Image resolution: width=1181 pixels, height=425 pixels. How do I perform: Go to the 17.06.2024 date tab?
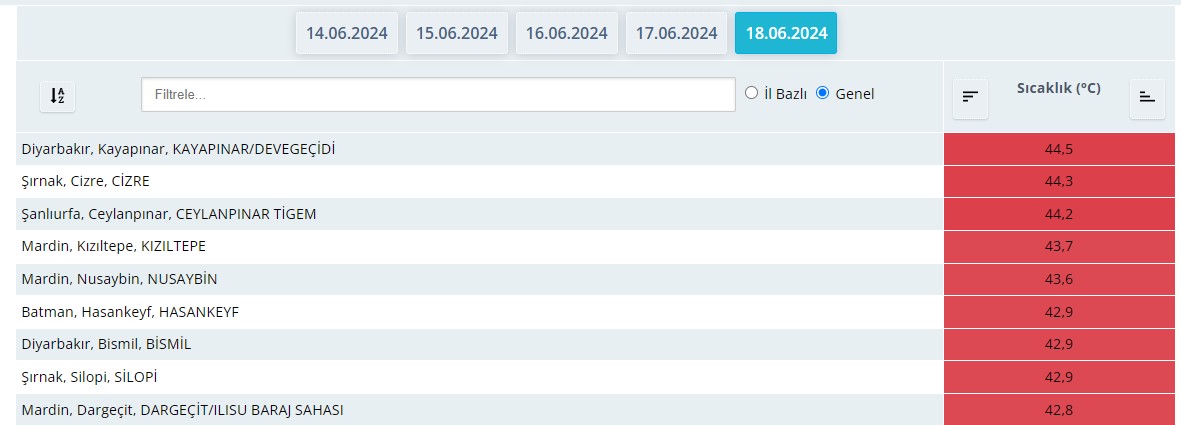677,33
